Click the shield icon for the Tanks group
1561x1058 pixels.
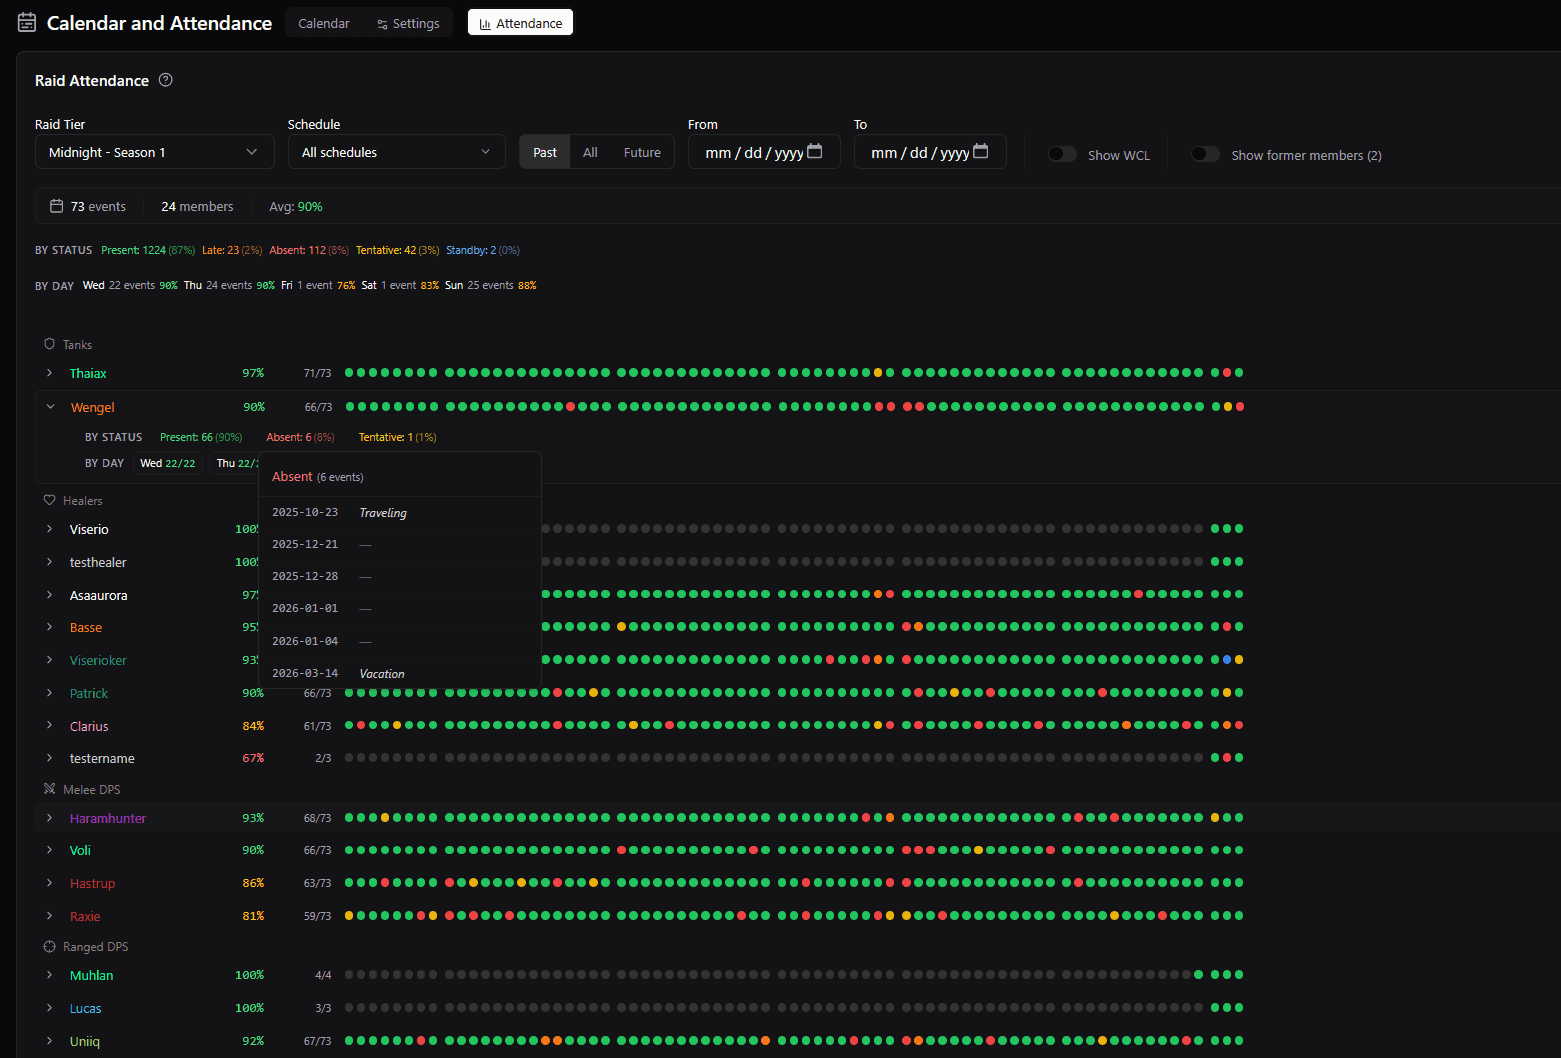(49, 343)
